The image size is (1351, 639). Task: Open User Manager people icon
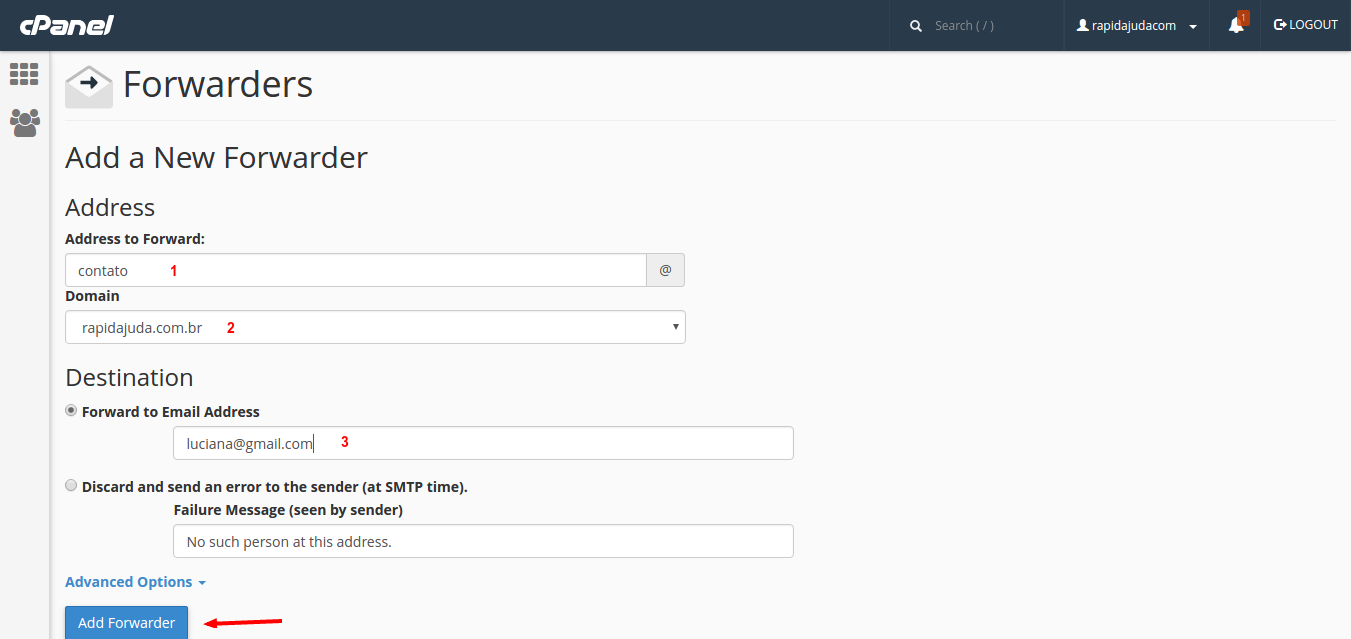pos(24,122)
